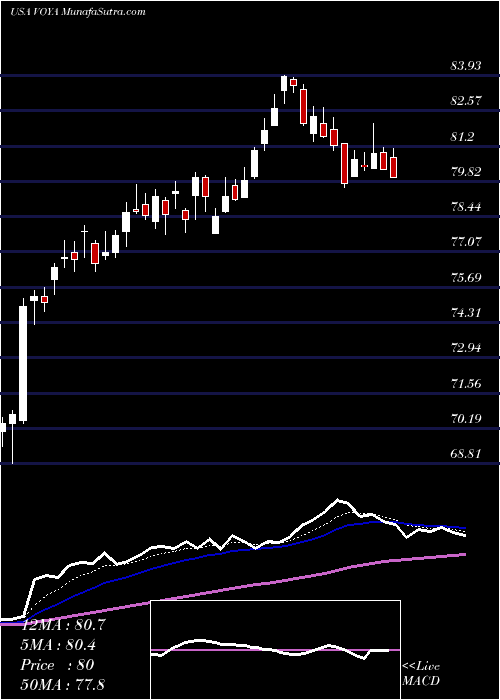This screenshot has height=700, width=500.
Task: Click the '5MA : 80.4' readout
Action: point(58,645)
